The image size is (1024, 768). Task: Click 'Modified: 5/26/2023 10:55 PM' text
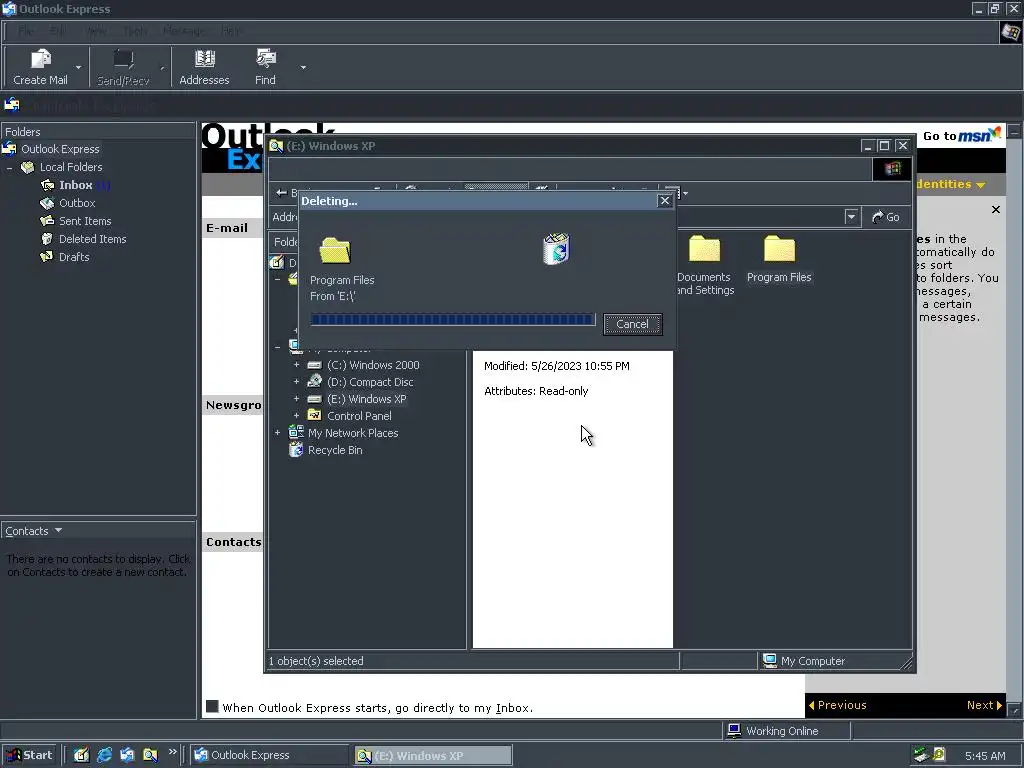pyautogui.click(x=557, y=366)
